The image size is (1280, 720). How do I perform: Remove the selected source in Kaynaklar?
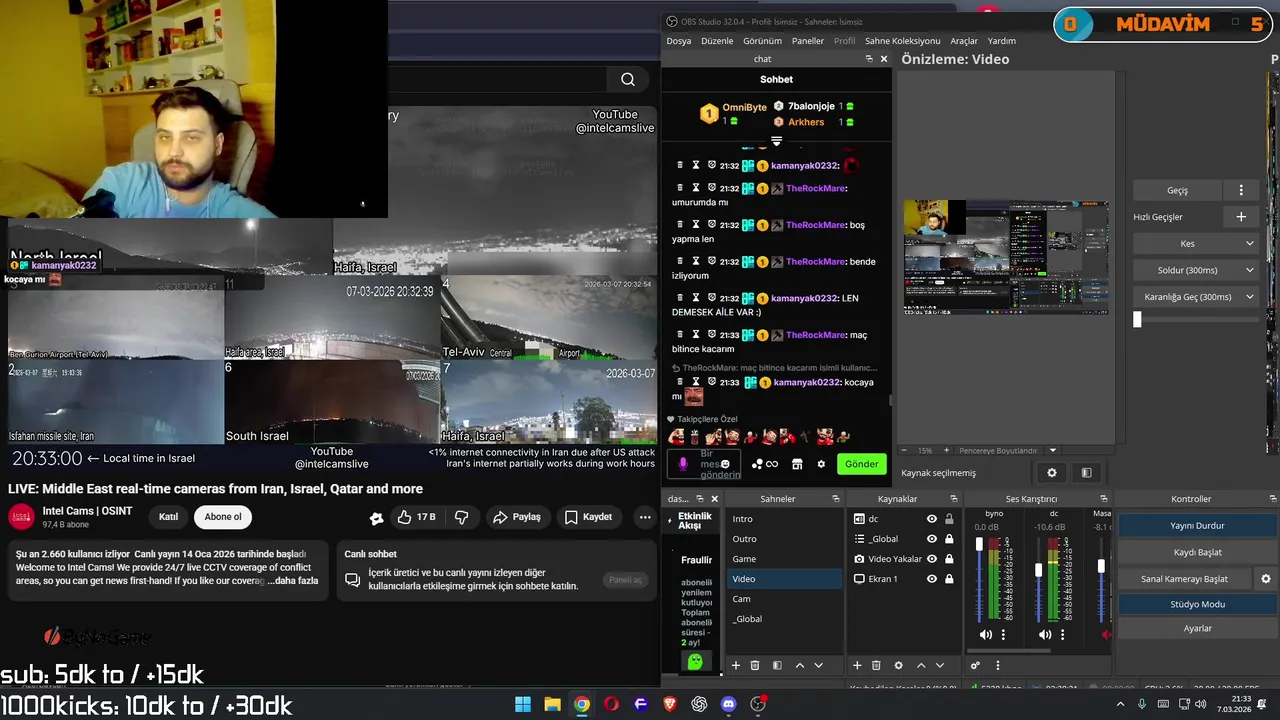tap(876, 665)
